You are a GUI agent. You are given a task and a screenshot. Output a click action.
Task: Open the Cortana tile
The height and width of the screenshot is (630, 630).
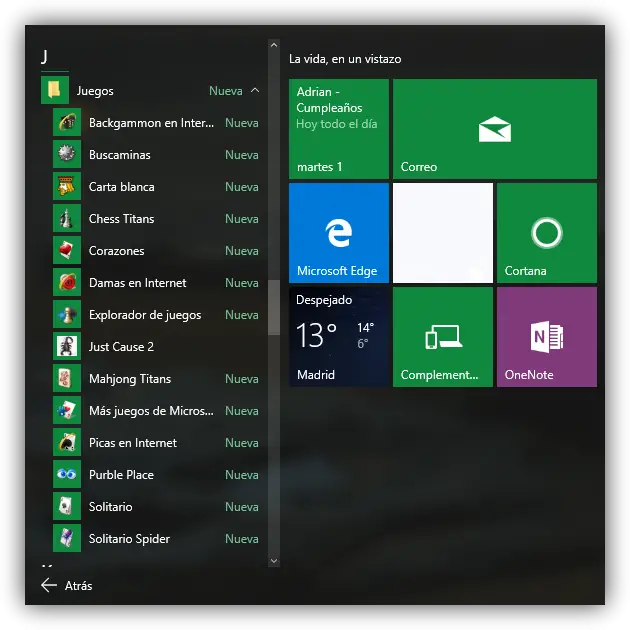[x=546, y=233]
